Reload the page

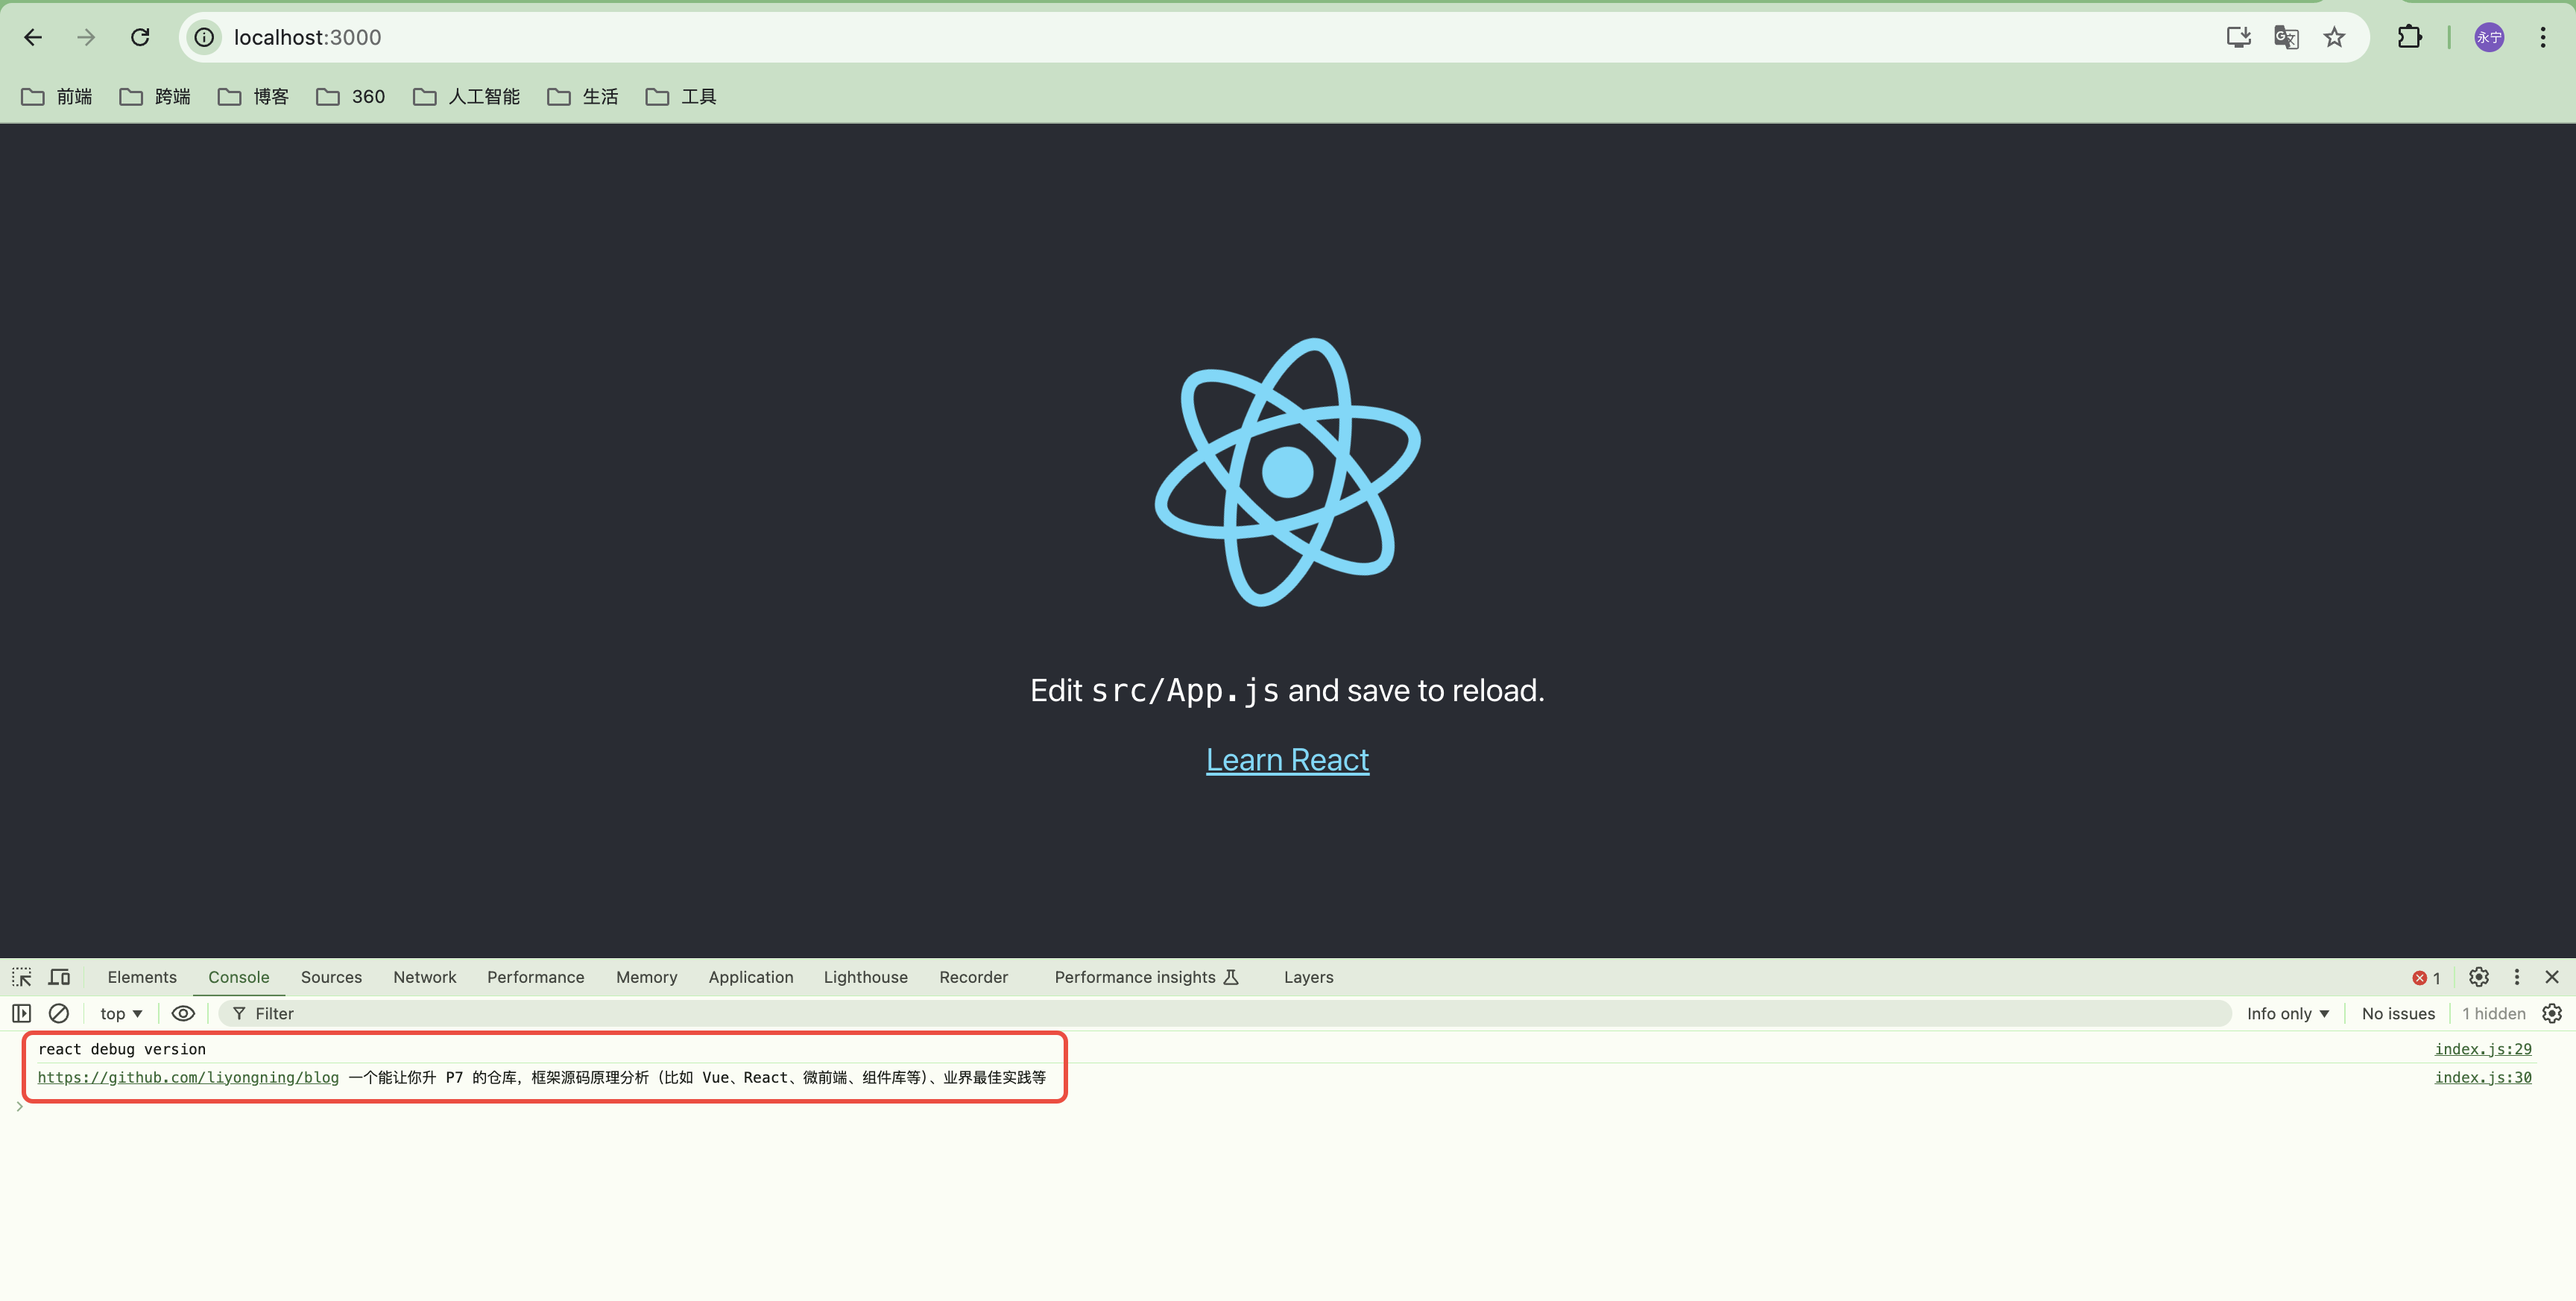tap(140, 37)
